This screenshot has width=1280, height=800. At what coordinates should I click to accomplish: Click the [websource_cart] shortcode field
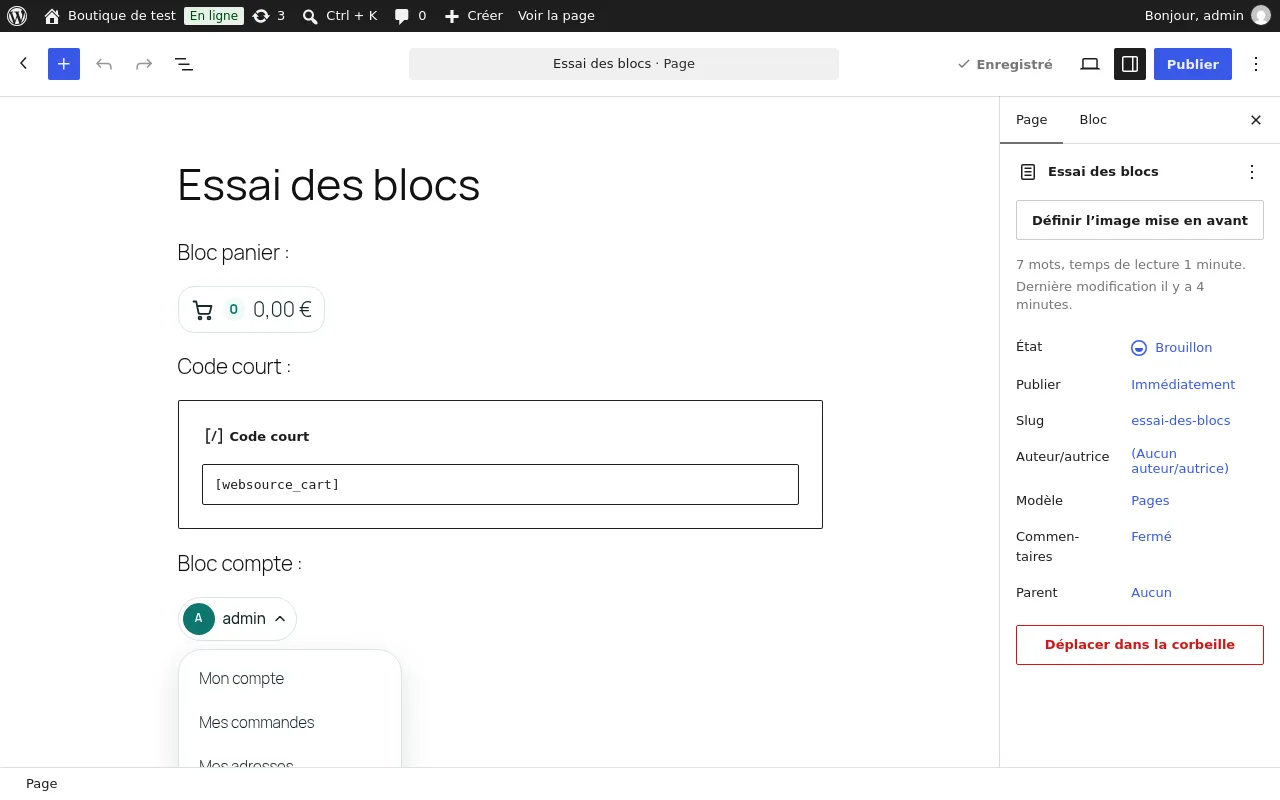point(500,484)
